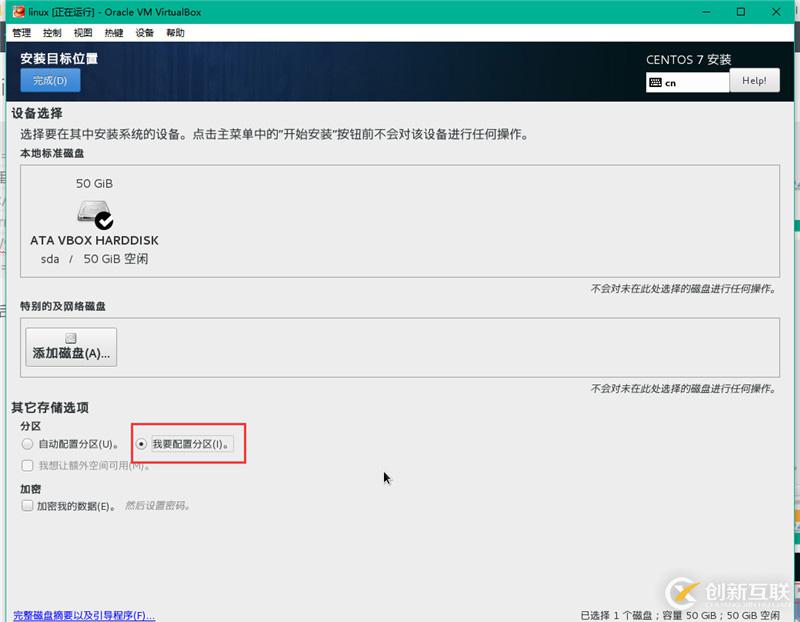This screenshot has width=800, height=622.
Task: Close the VirtualBox window
Action: [776, 12]
